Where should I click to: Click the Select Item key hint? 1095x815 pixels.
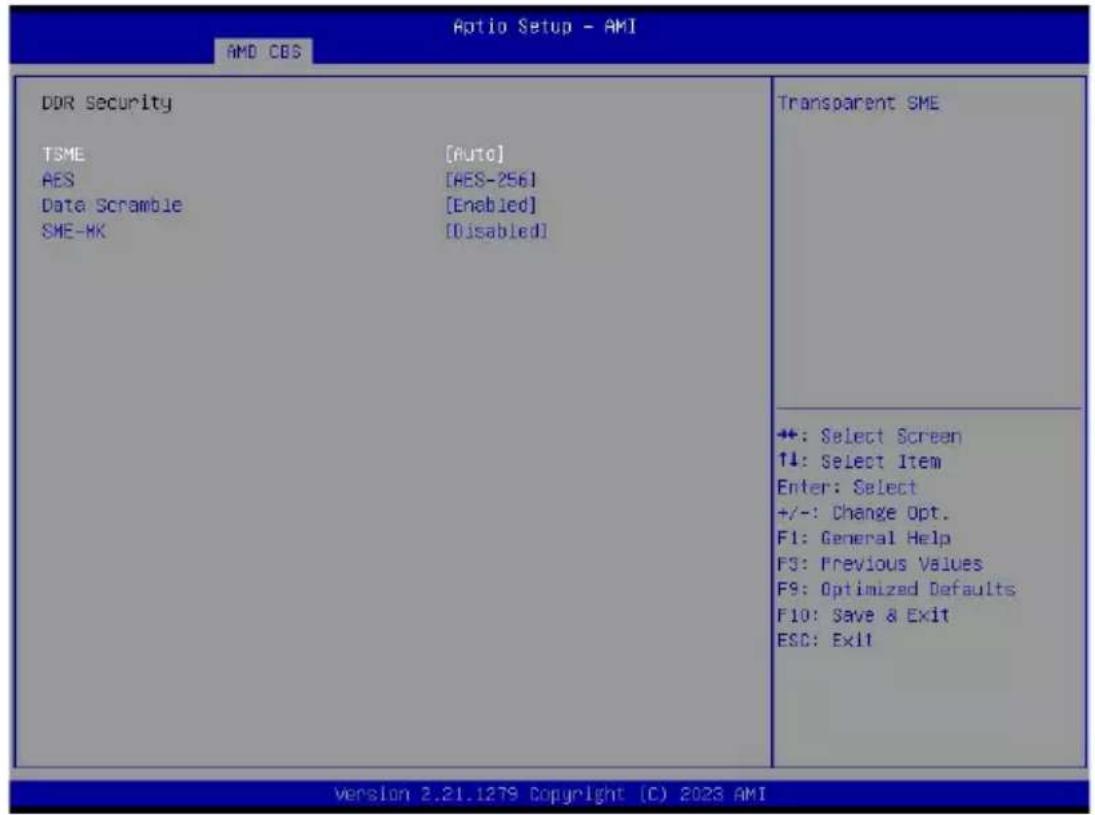[859, 462]
